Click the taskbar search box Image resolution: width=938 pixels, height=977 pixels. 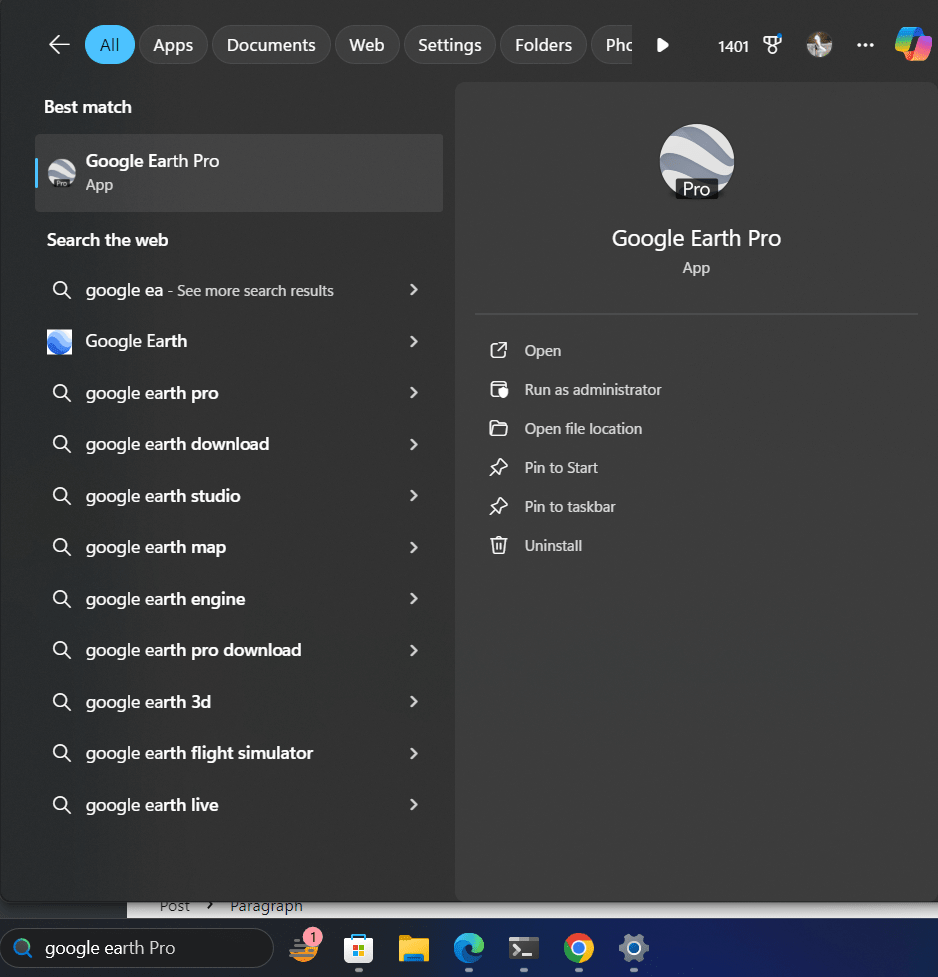[137, 948]
